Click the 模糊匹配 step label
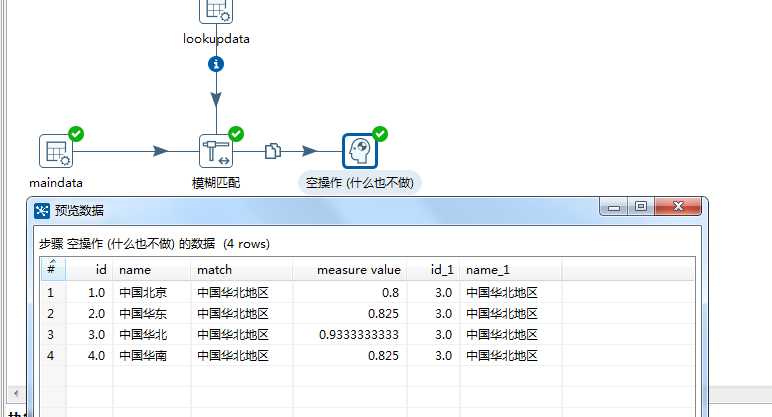 tap(216, 183)
